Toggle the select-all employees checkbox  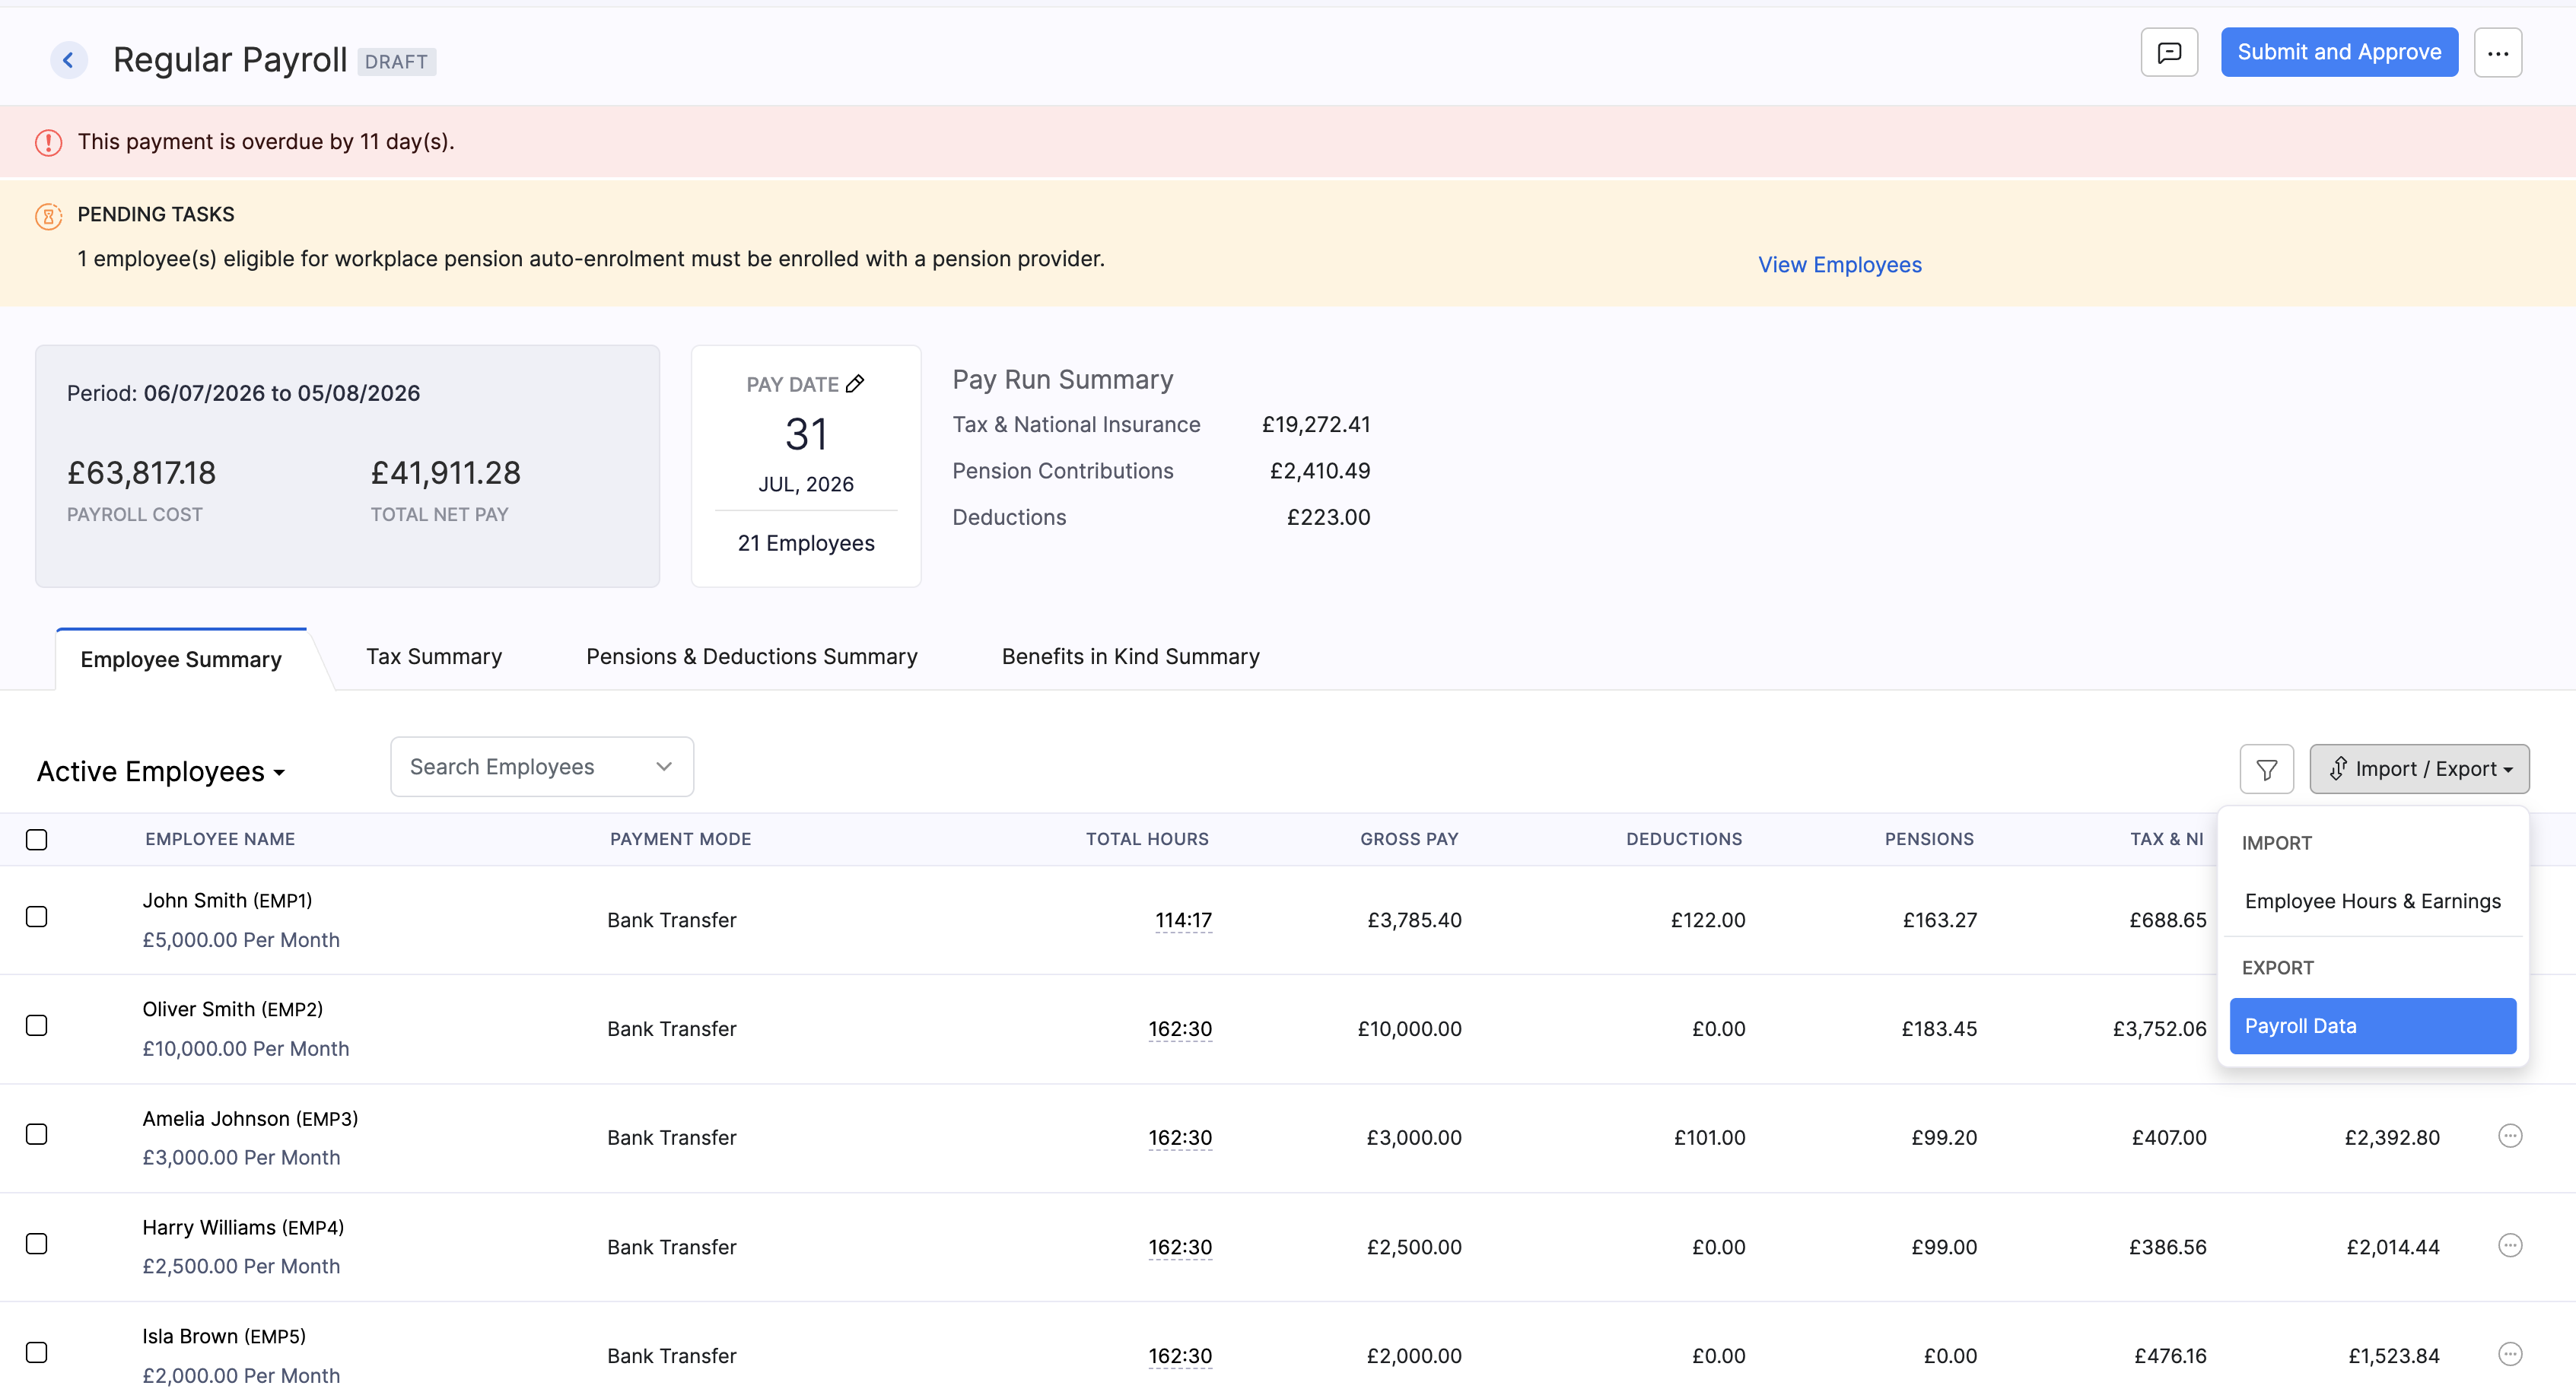pos(37,840)
